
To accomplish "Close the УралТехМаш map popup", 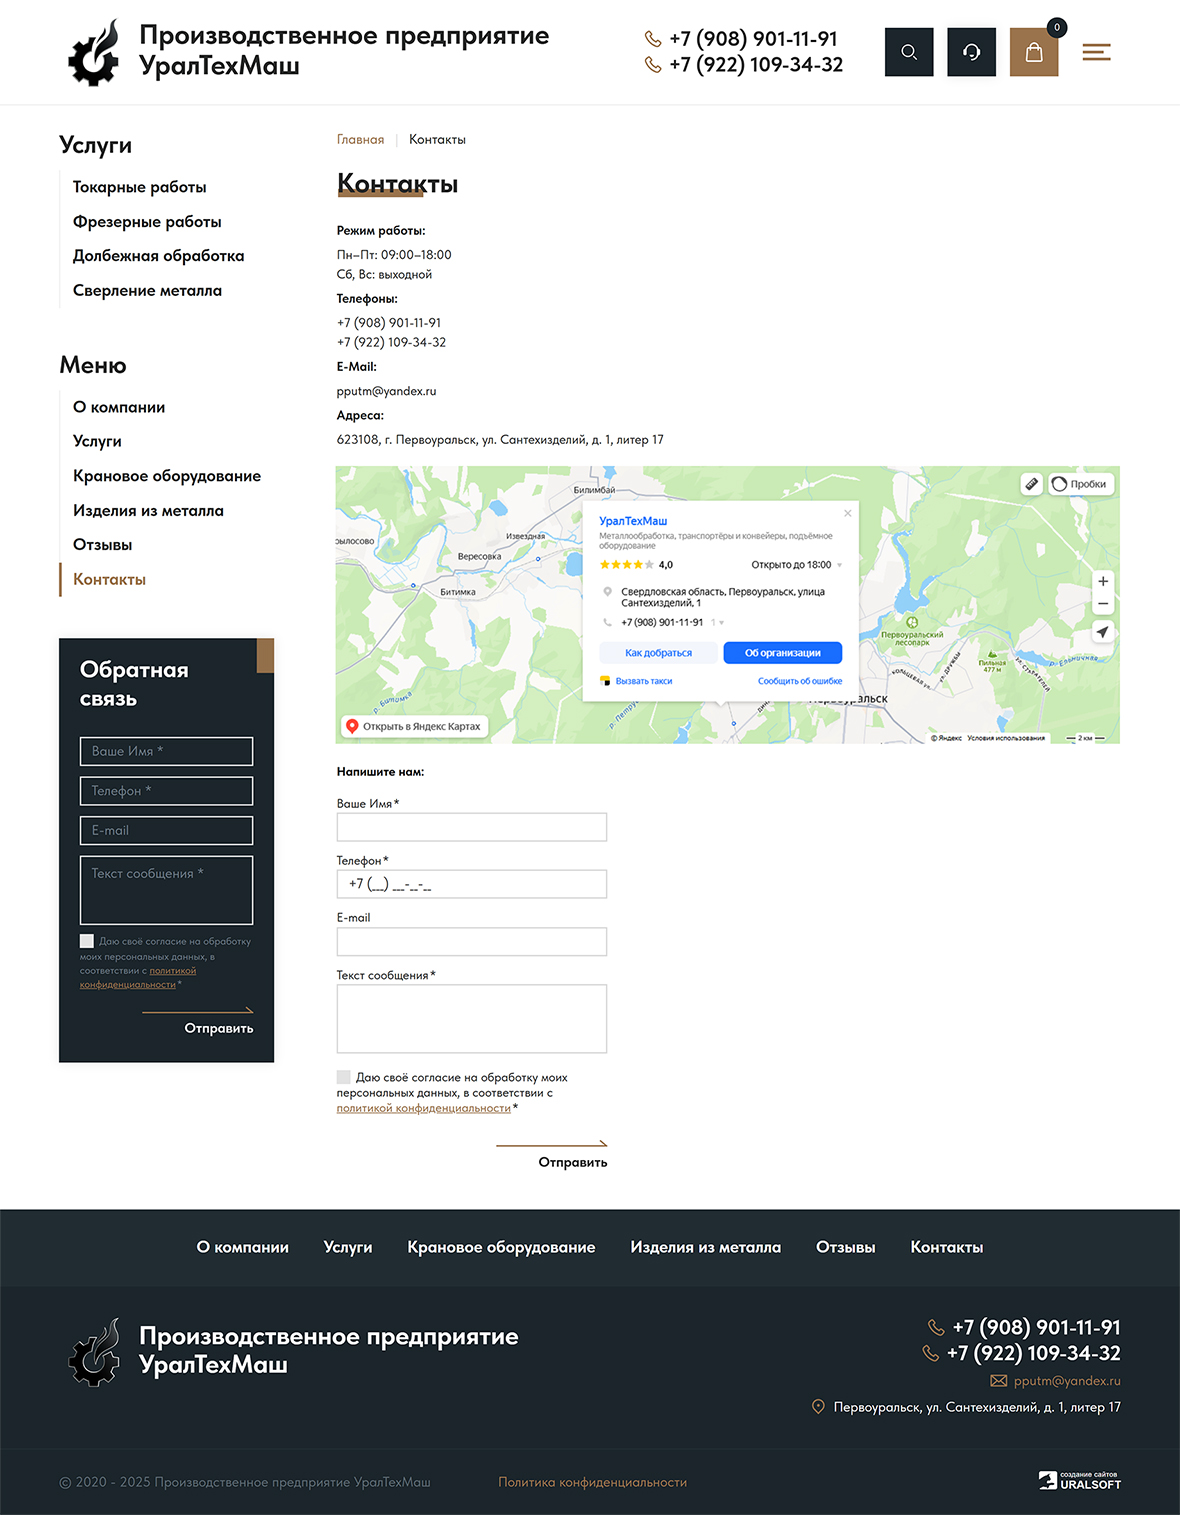I will [847, 513].
